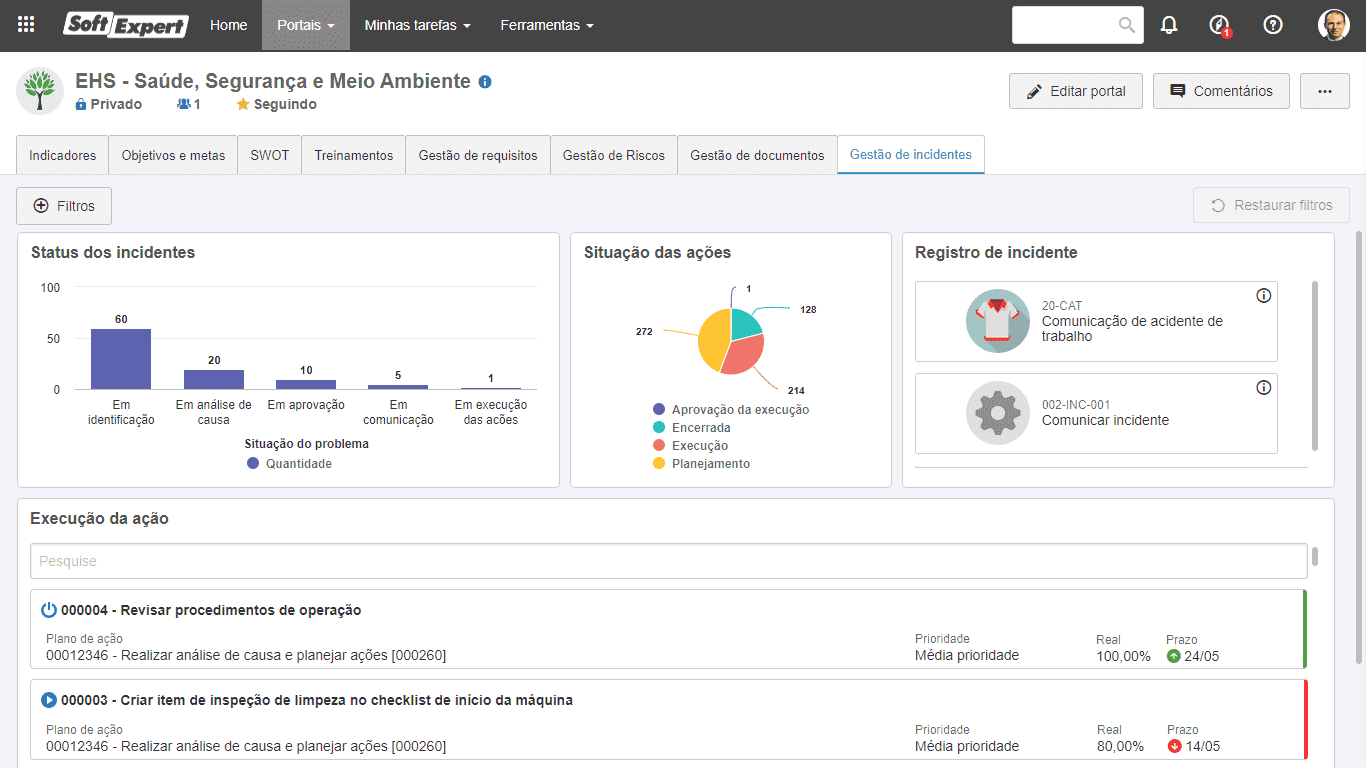
Task: Toggle Quantidade legend in bar chart
Action: coord(289,464)
